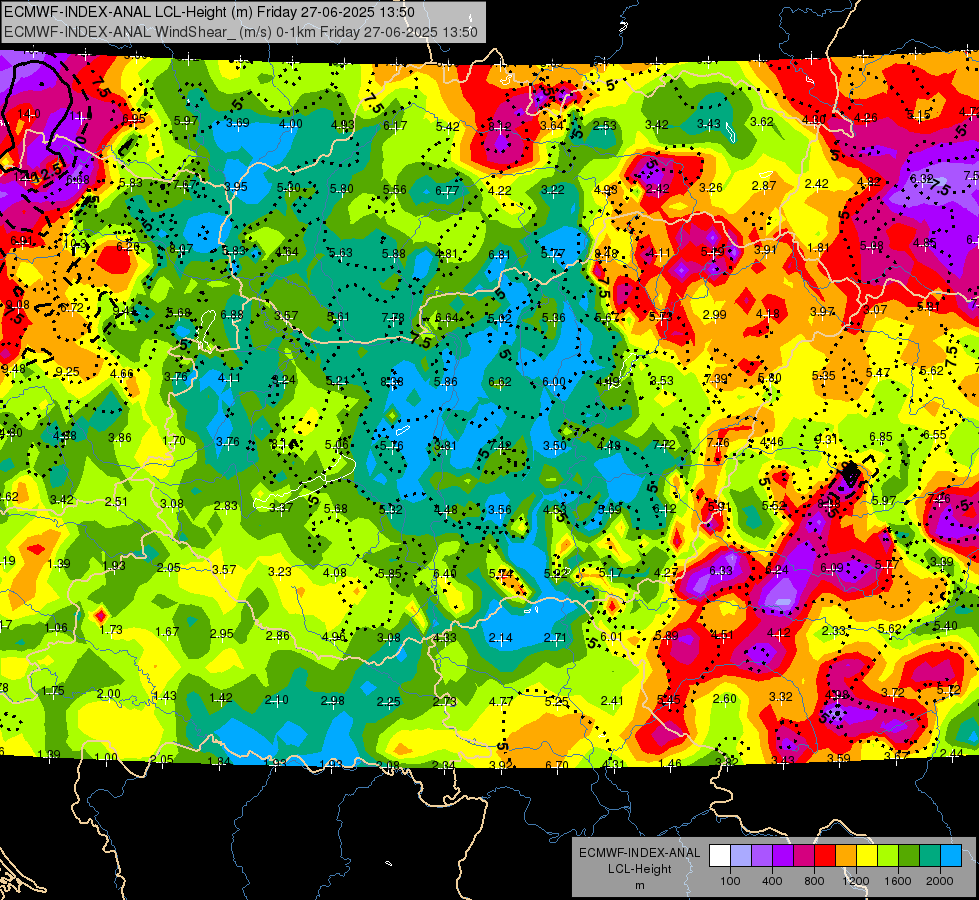Click the legend label 'LCL-Height'
Screen dimensions: 979x900
pos(639,869)
